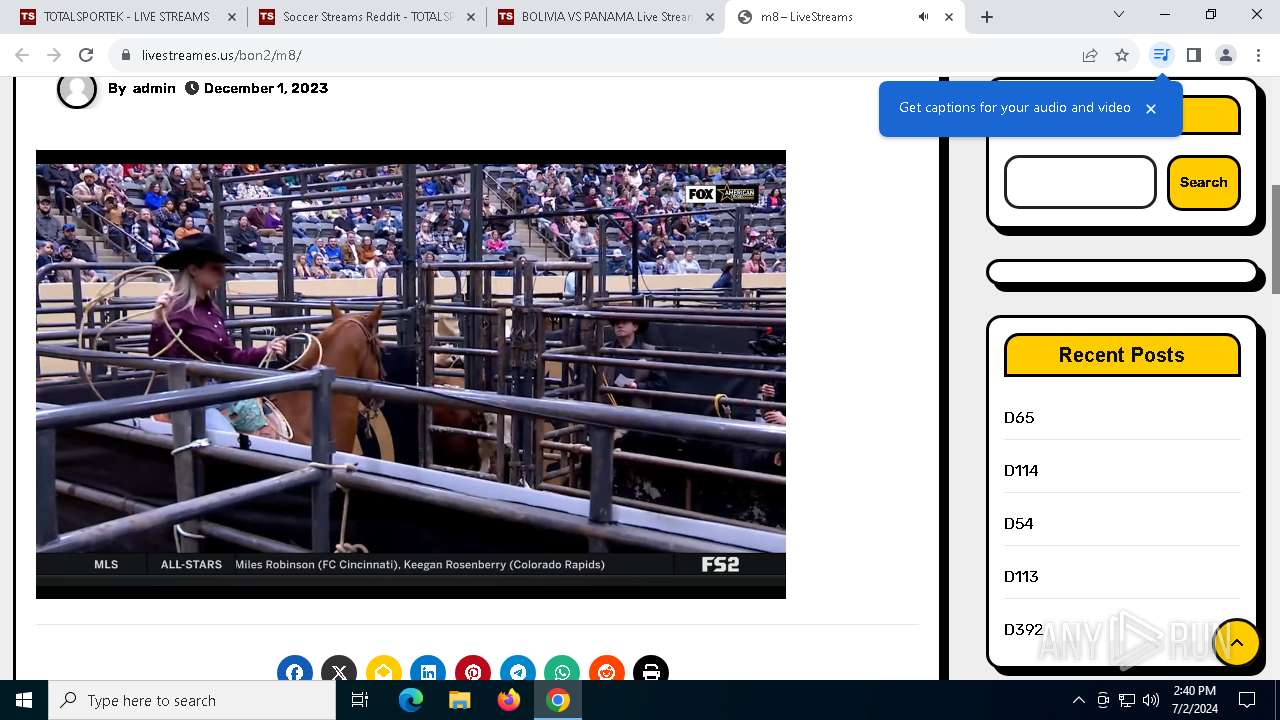The height and width of the screenshot is (720, 1280).
Task: Bookmark this tab with the star icon
Action: (x=1122, y=55)
